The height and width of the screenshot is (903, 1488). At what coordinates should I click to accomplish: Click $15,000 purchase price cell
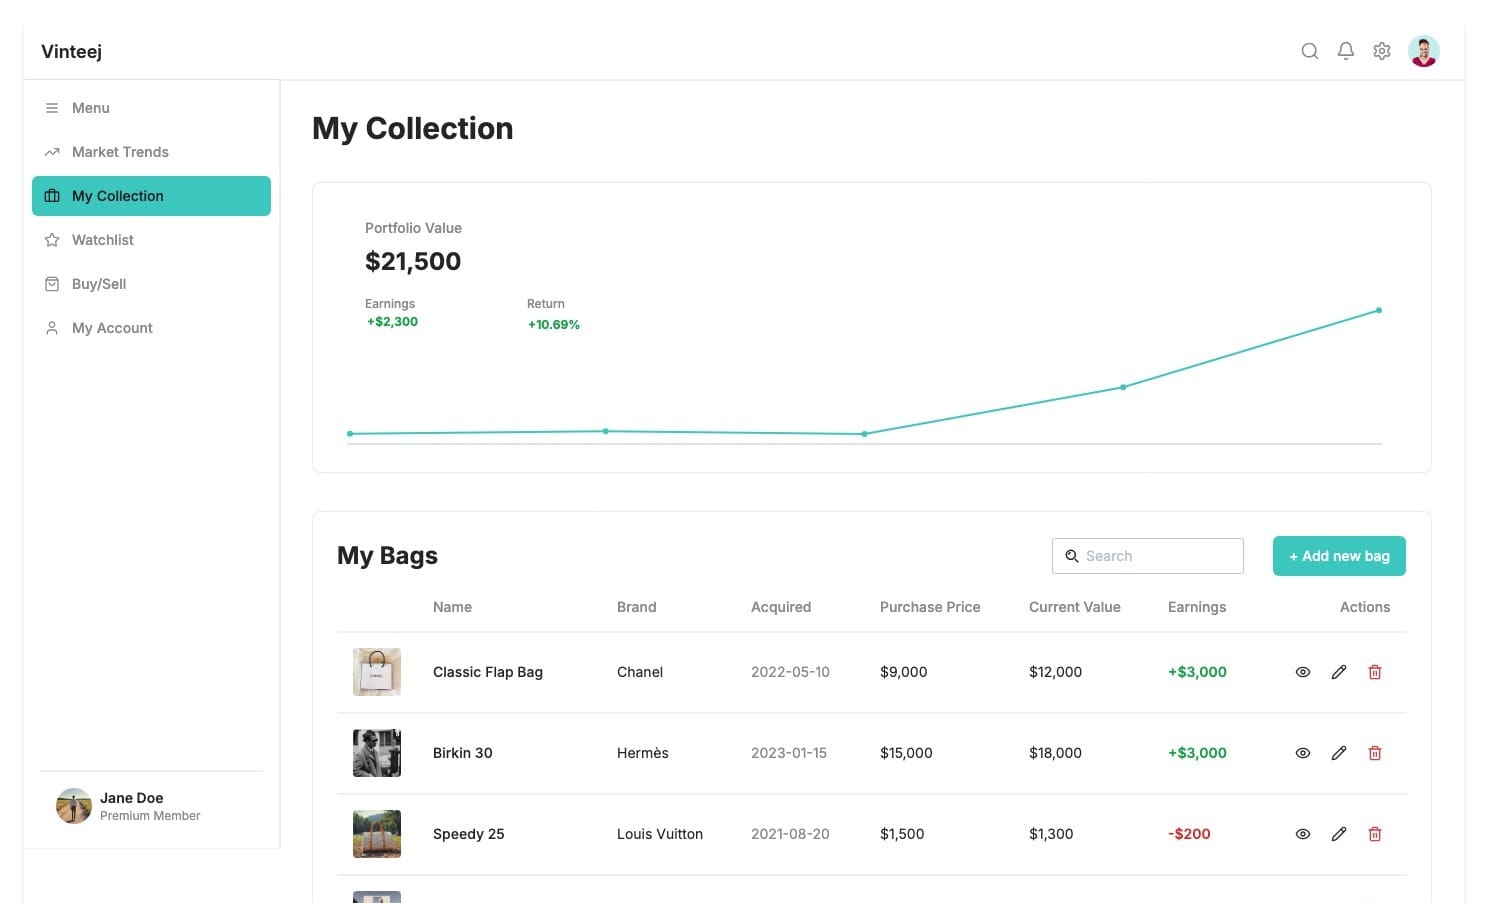point(906,753)
